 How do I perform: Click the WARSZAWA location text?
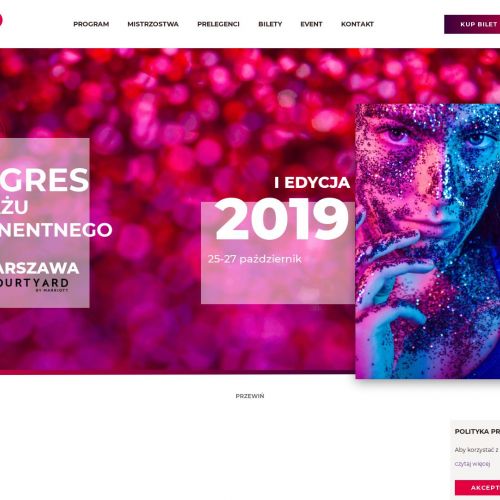click(x=39, y=268)
